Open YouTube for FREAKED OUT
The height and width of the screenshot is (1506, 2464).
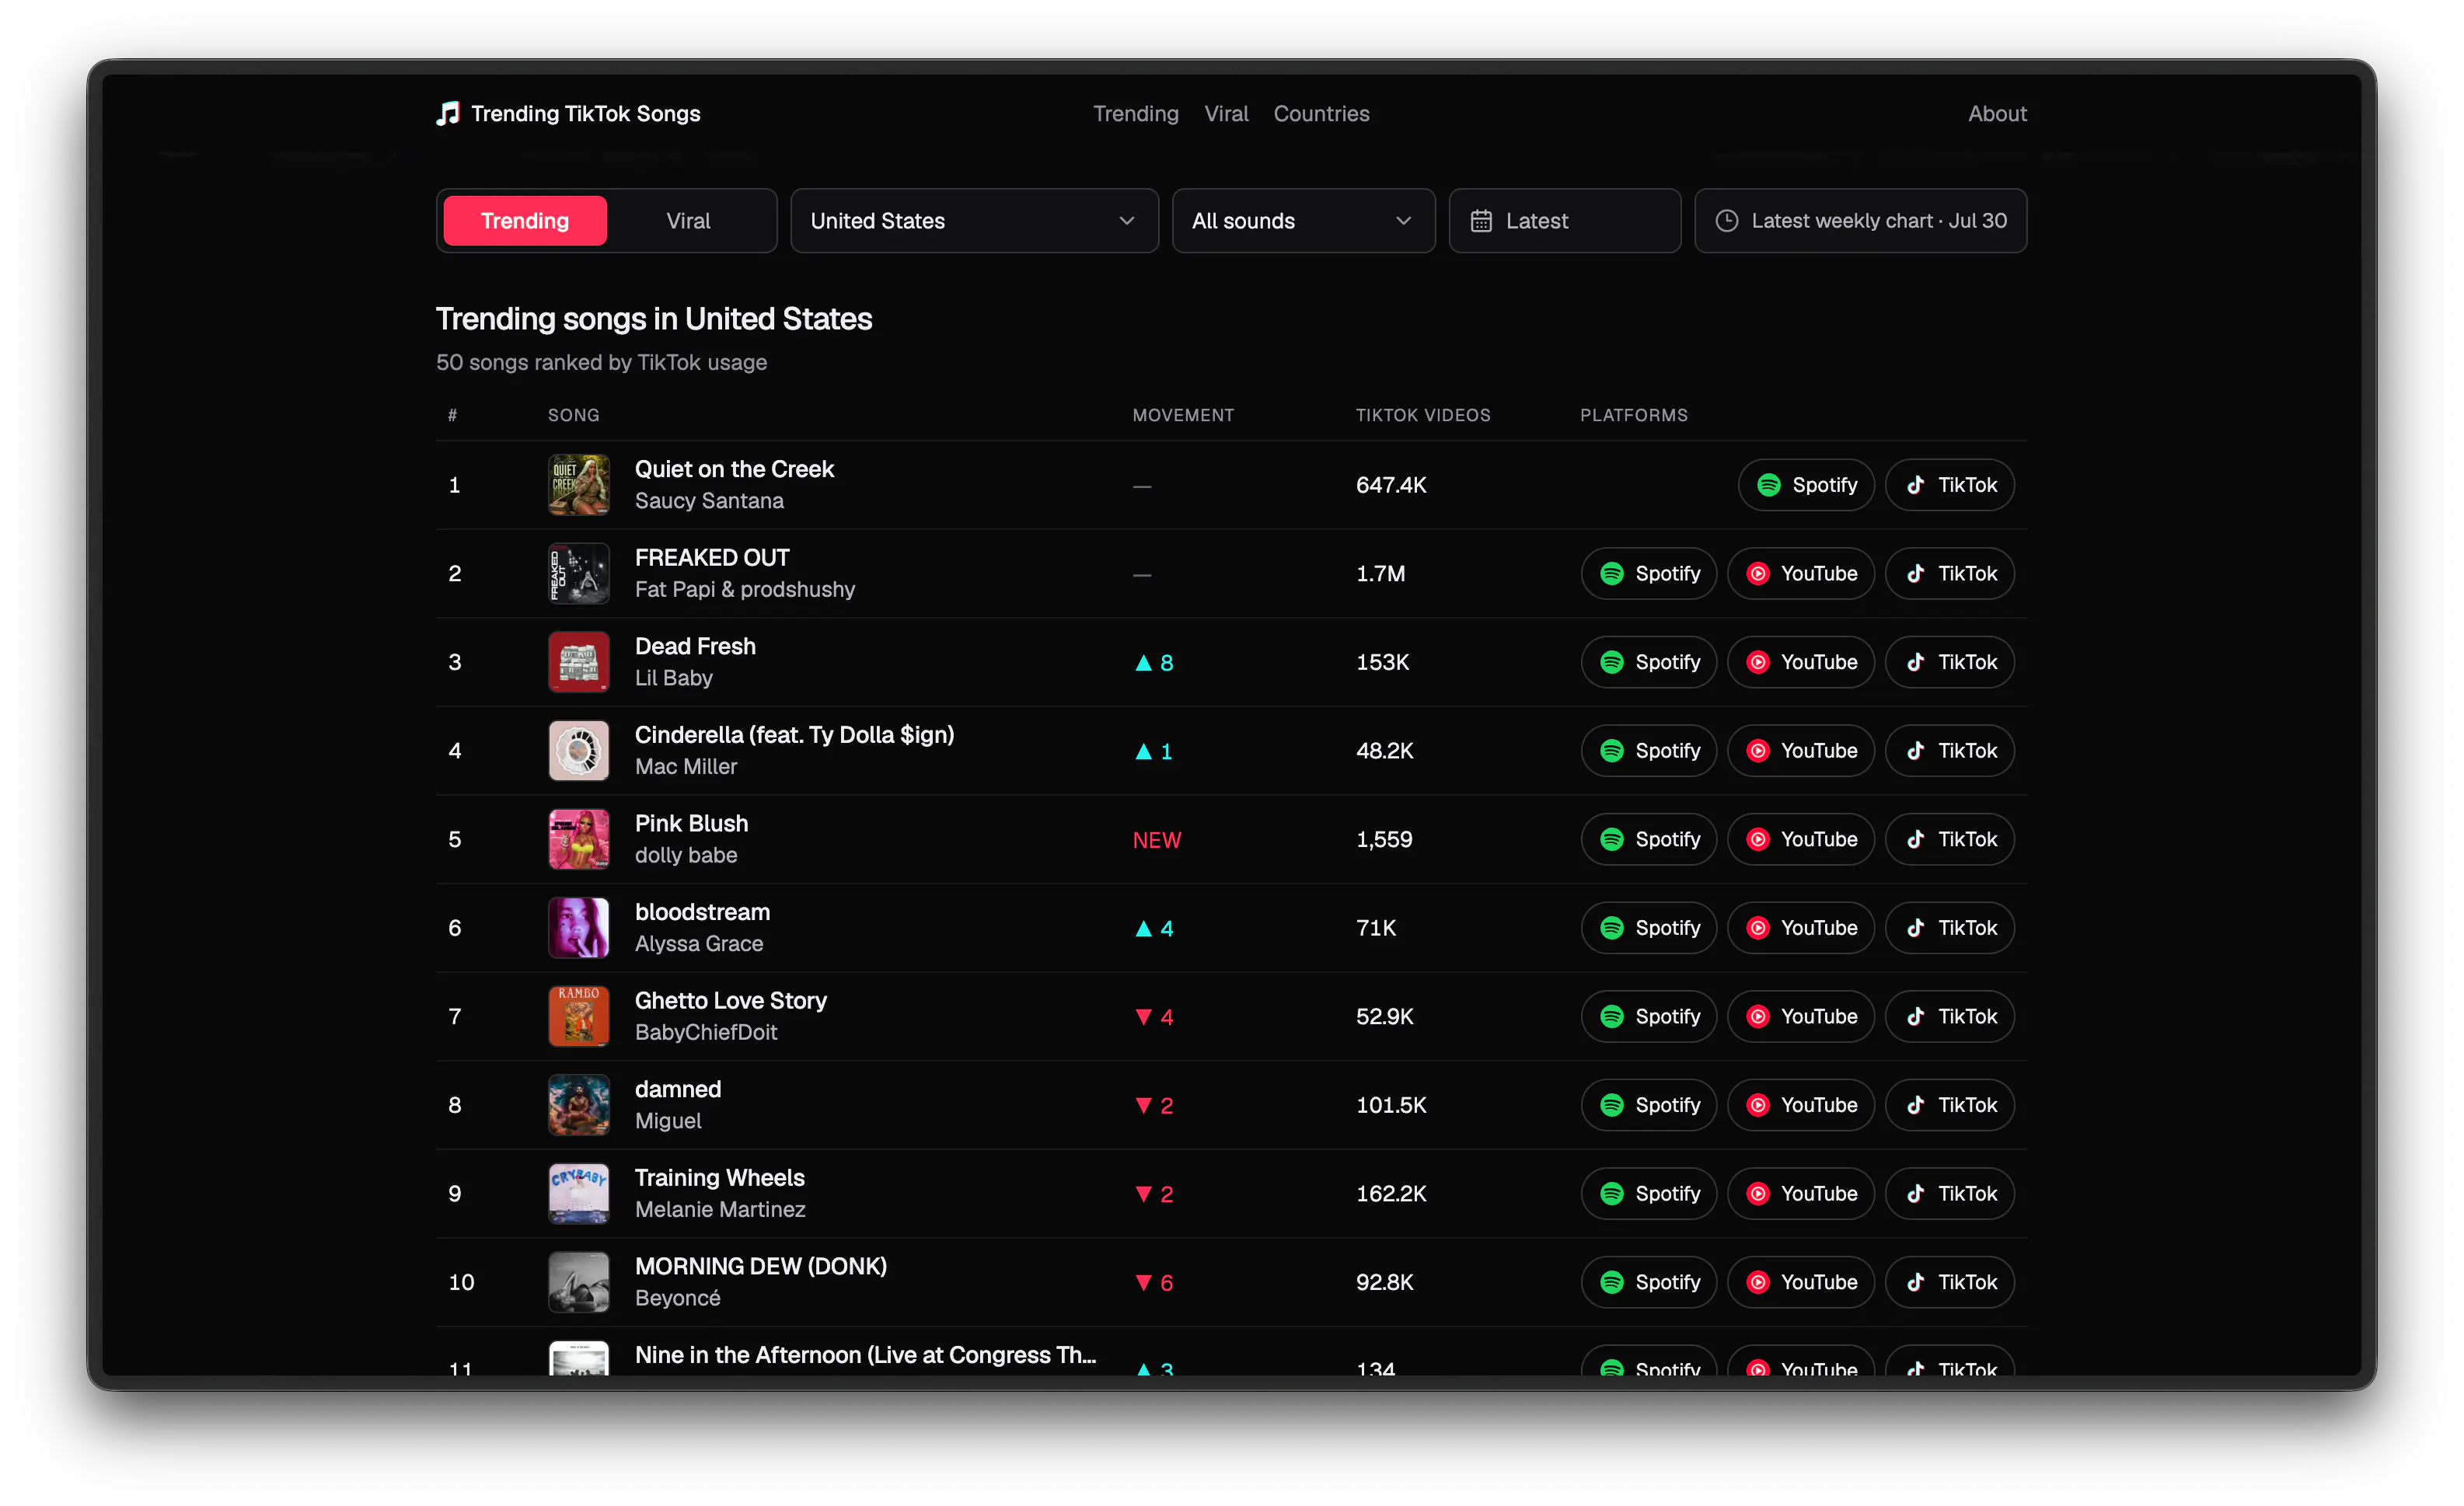point(1801,573)
